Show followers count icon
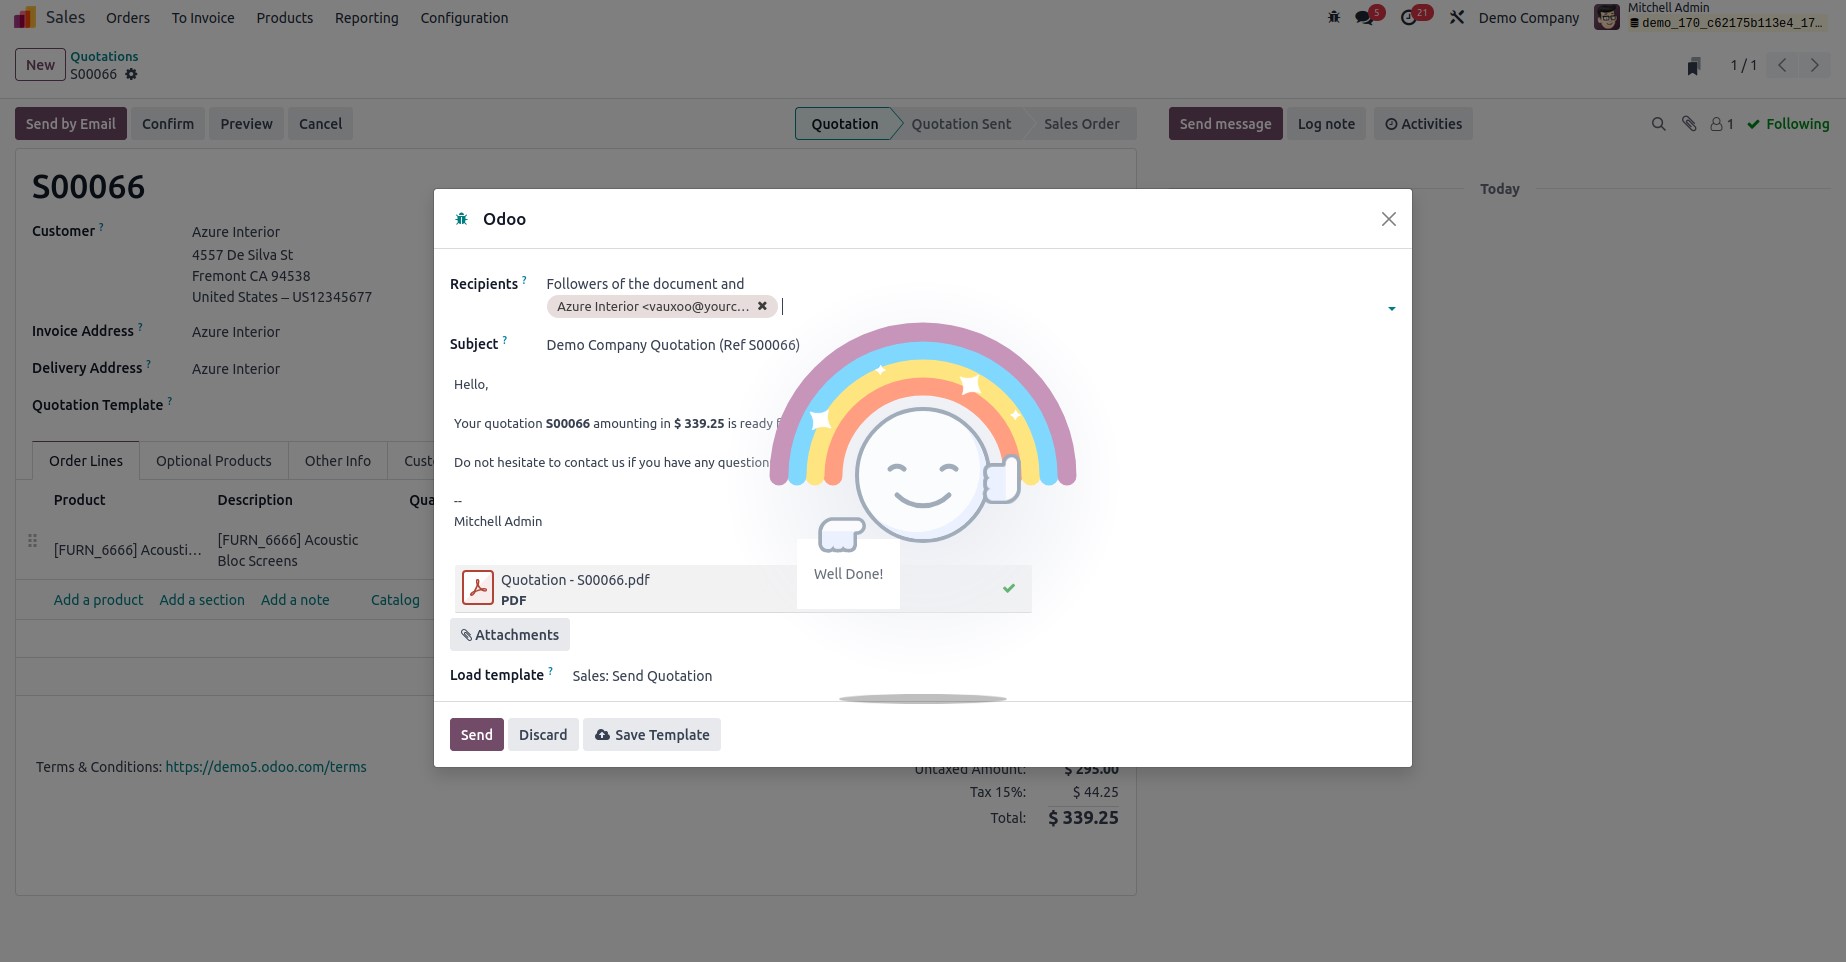The height and width of the screenshot is (962, 1846). coord(1722,124)
